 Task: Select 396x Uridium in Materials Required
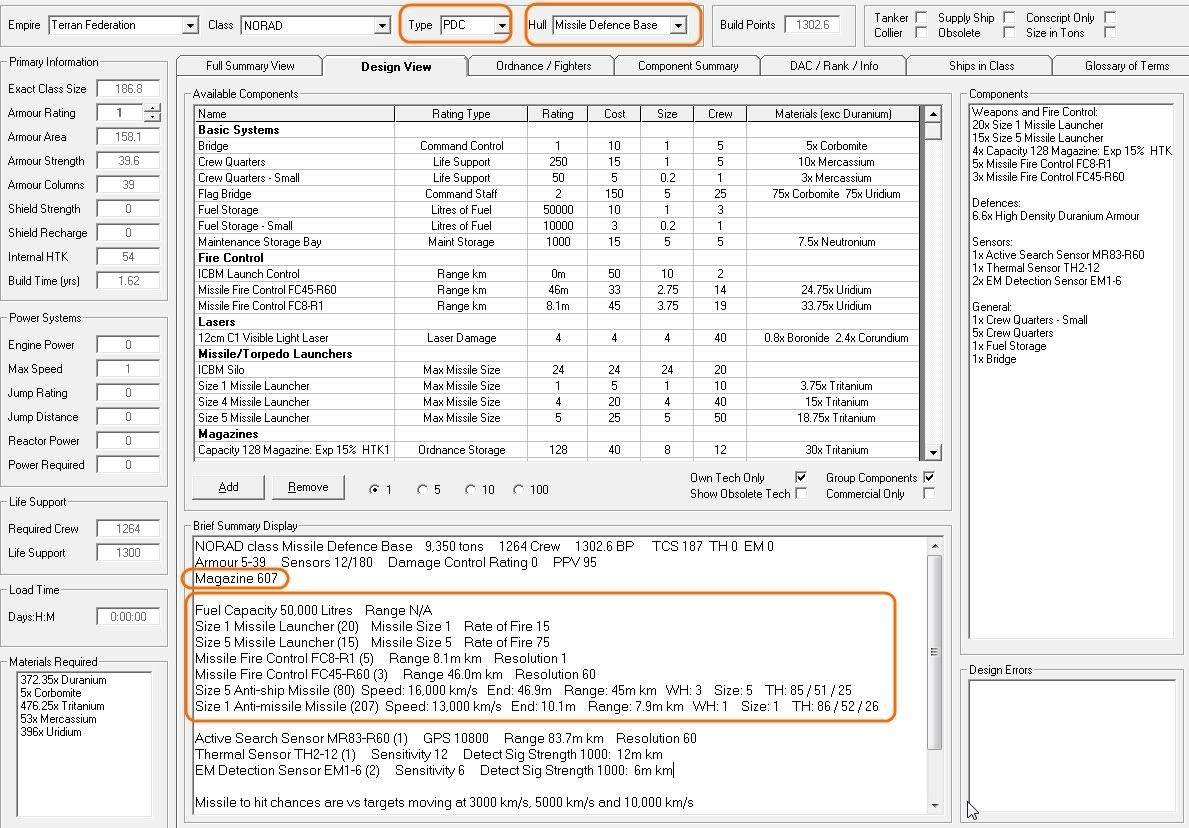(50, 732)
